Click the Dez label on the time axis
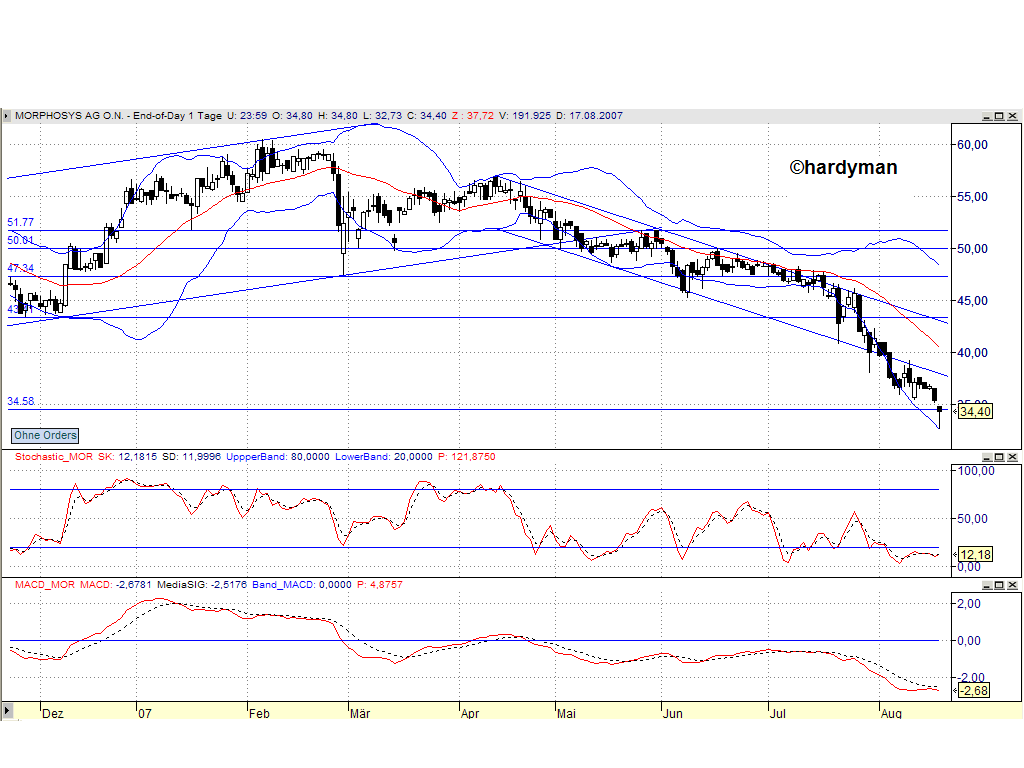This screenshot has width=1024, height=768. tap(52, 714)
